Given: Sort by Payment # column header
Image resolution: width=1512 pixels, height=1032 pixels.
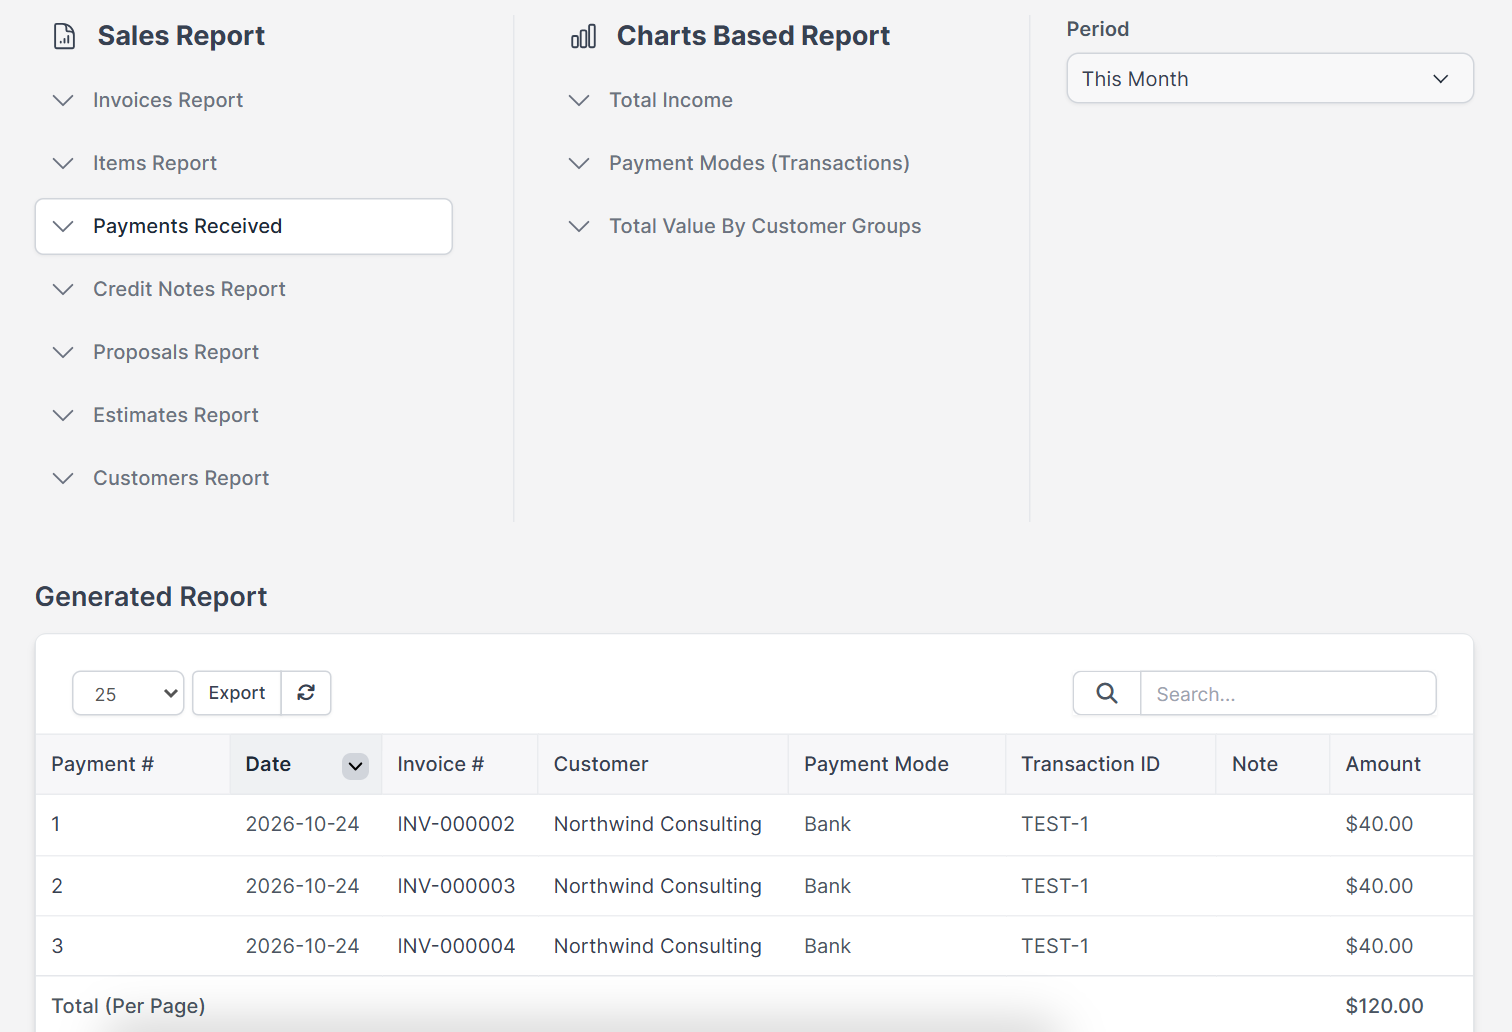Looking at the screenshot, I should tap(133, 764).
